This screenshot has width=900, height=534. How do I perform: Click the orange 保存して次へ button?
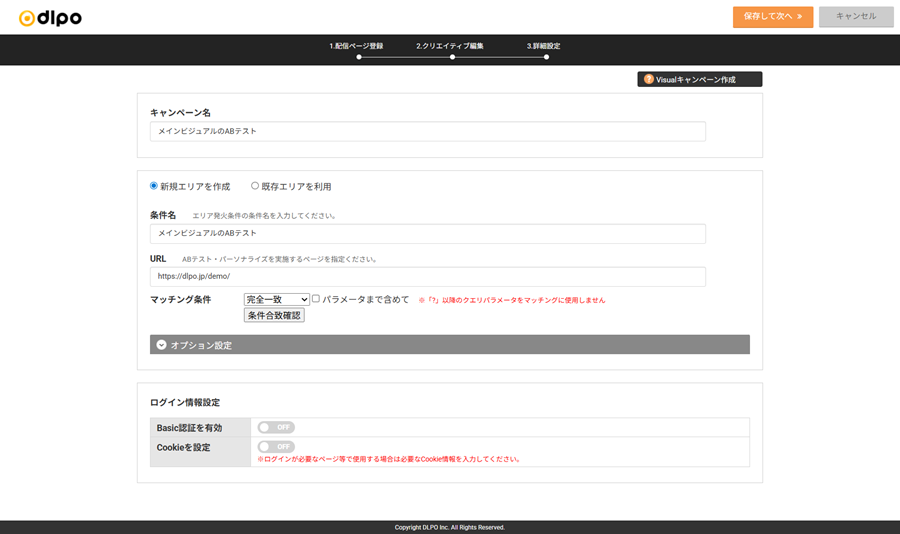pyautogui.click(x=773, y=17)
